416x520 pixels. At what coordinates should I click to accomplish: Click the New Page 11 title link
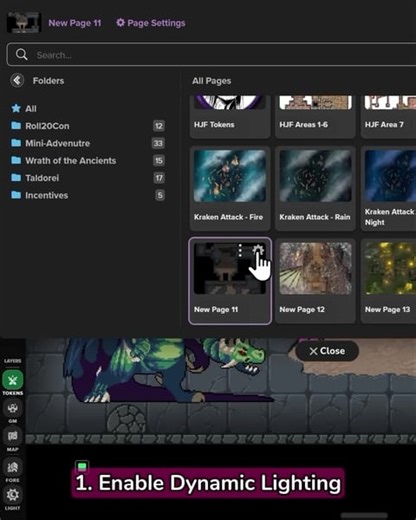point(75,23)
